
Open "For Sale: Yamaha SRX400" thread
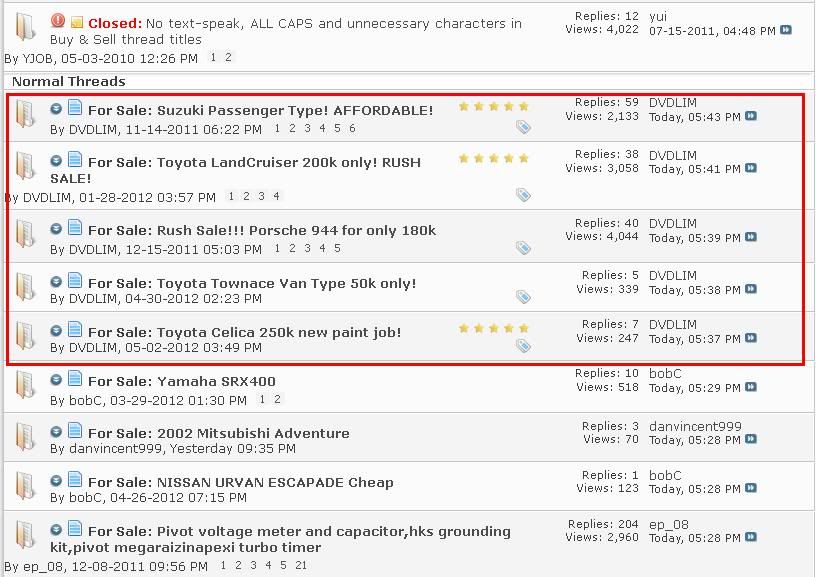click(x=181, y=381)
